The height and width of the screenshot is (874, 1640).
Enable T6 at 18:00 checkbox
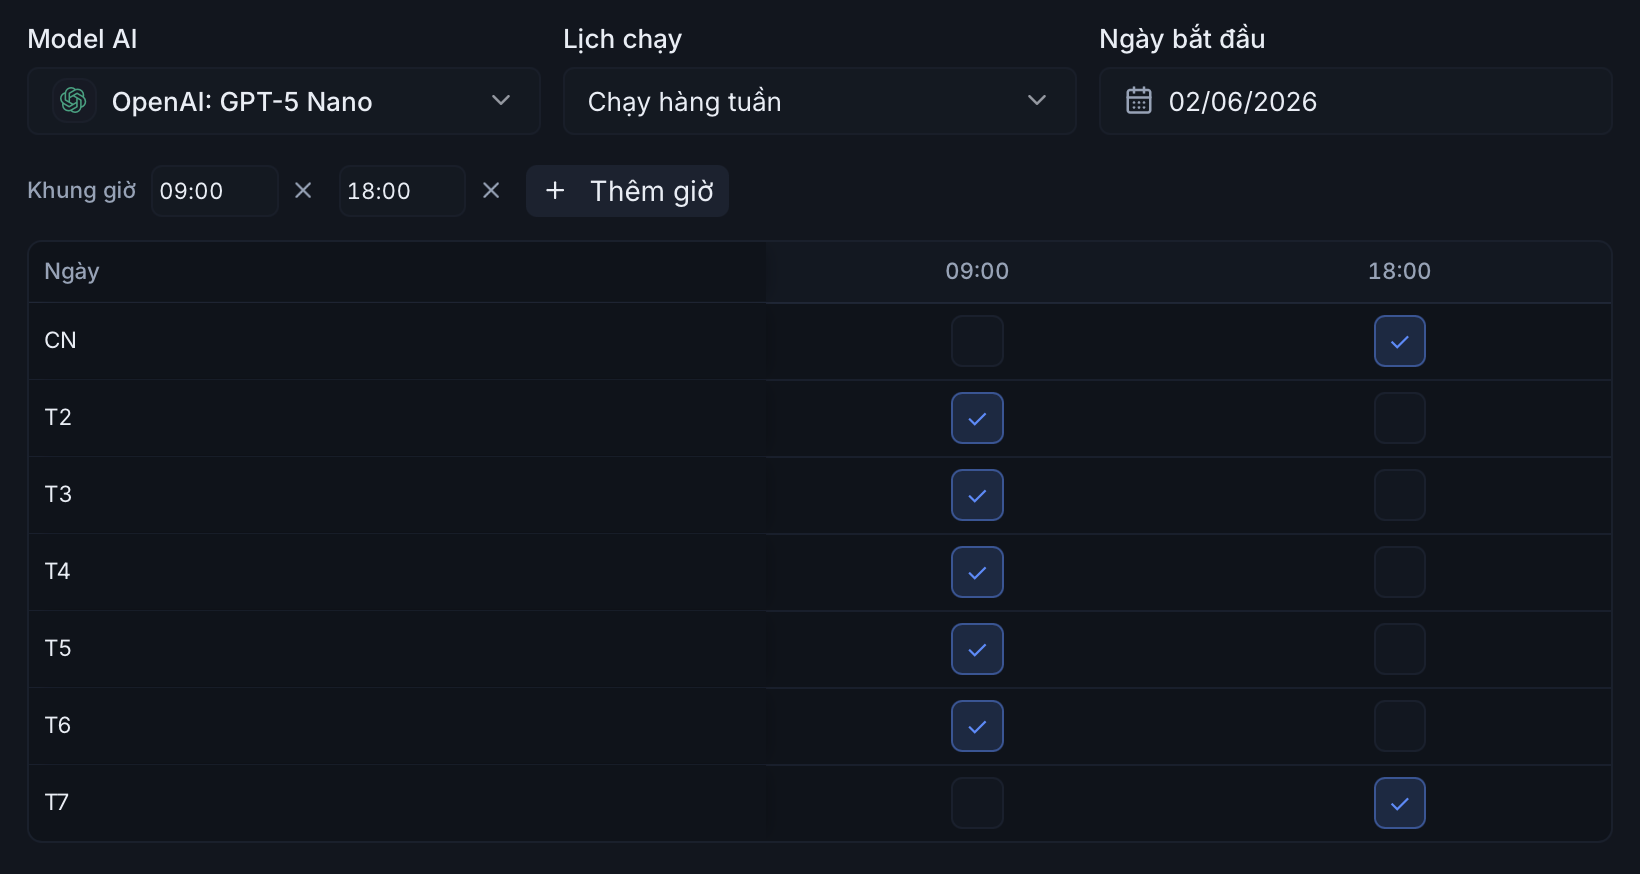tap(1400, 726)
